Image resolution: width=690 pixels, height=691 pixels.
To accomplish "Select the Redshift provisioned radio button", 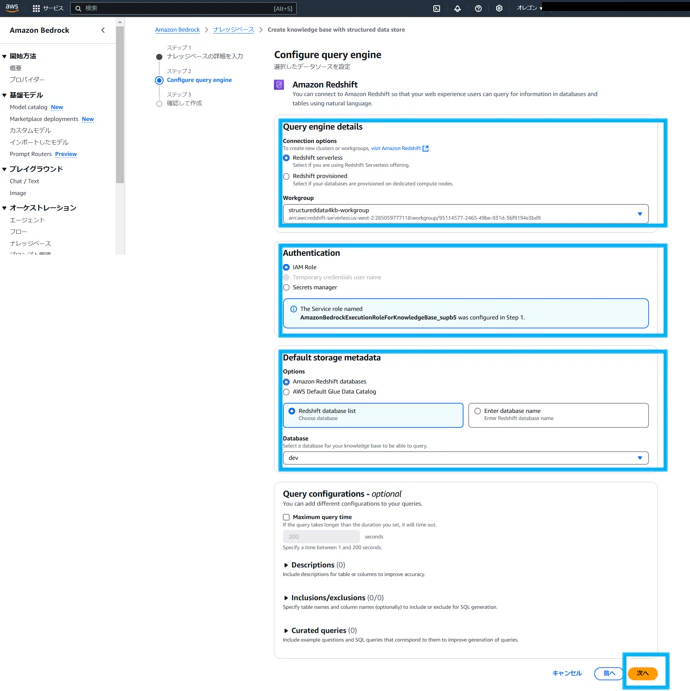I will [286, 176].
